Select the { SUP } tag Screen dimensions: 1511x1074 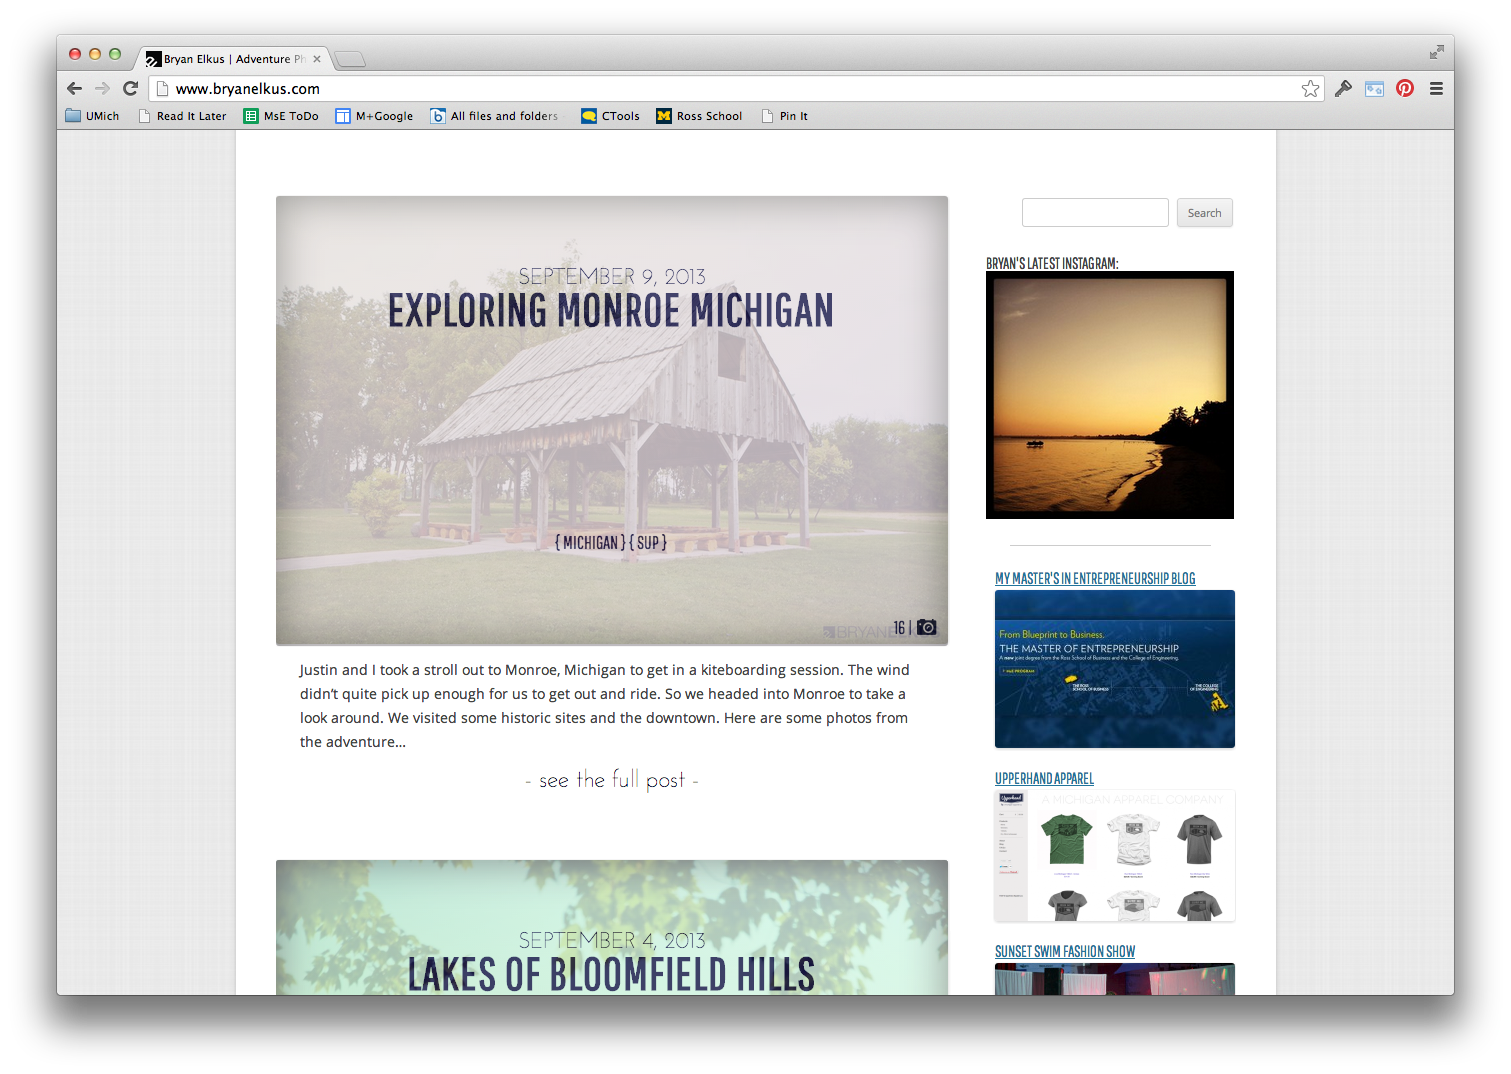648,543
